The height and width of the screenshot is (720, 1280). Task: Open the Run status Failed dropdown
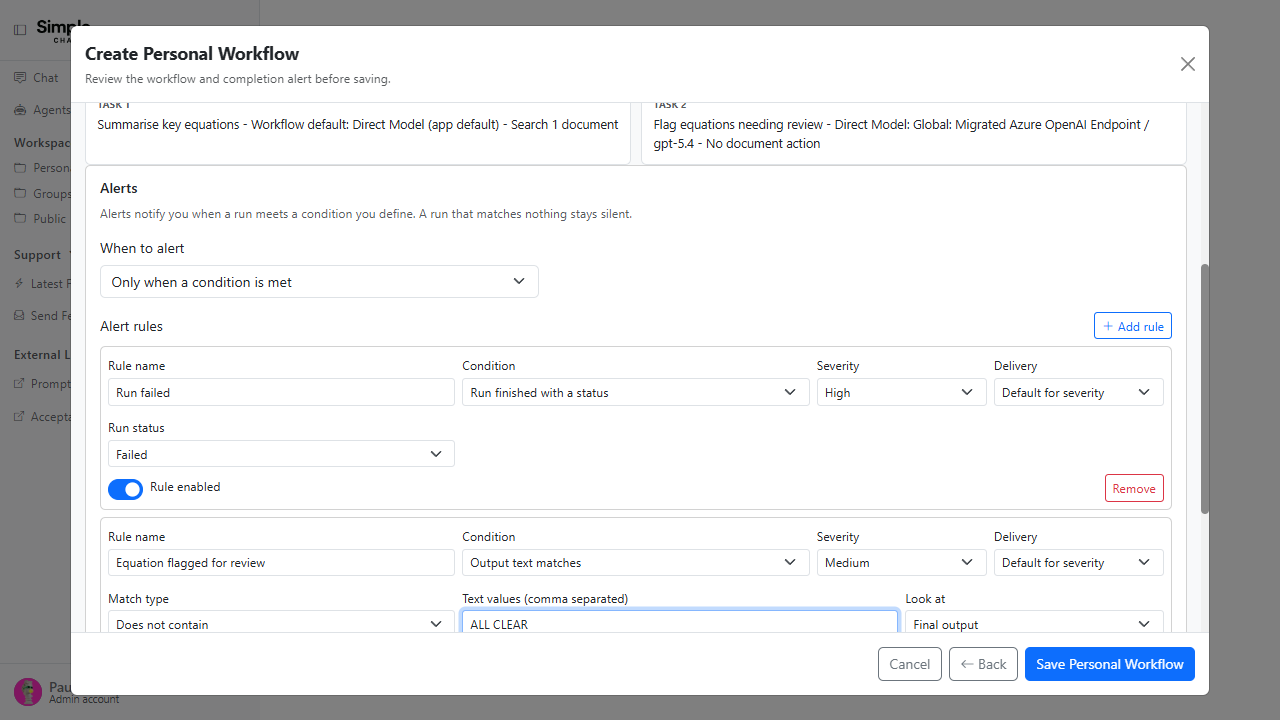pos(281,454)
